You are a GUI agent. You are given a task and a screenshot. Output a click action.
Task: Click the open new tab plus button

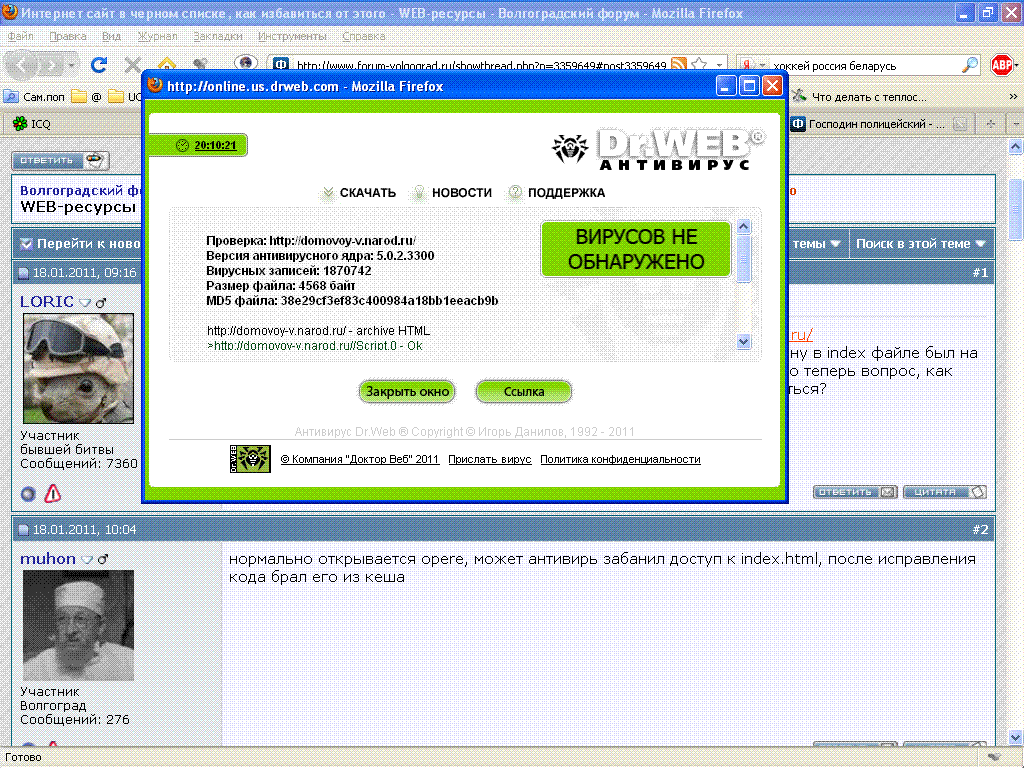coord(991,123)
